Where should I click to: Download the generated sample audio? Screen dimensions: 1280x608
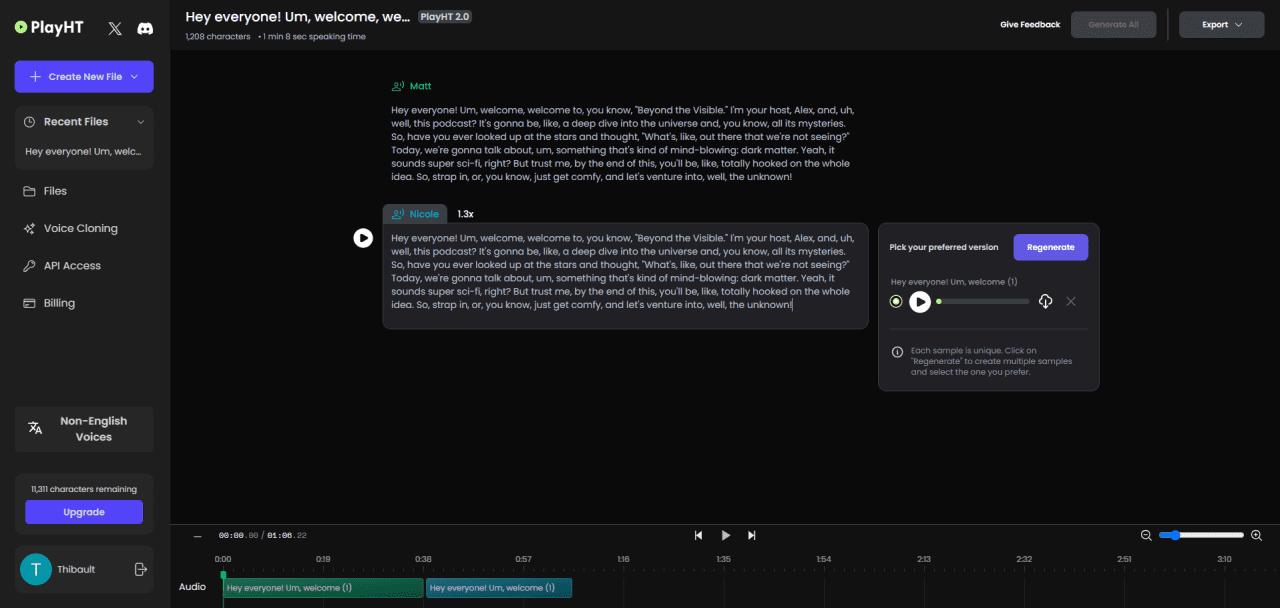[x=1045, y=301]
